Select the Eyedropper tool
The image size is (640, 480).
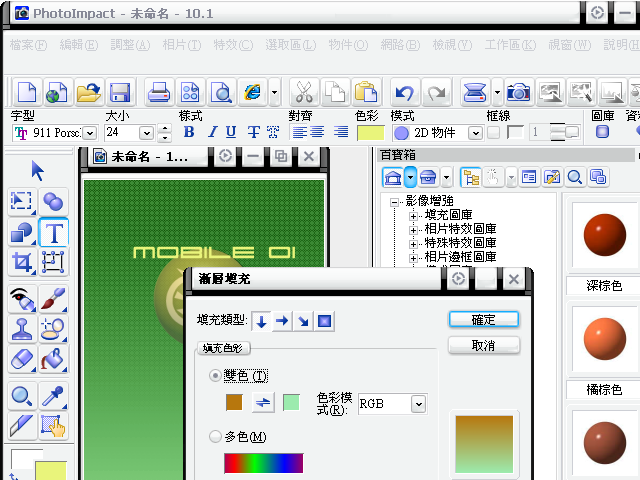(x=53, y=396)
